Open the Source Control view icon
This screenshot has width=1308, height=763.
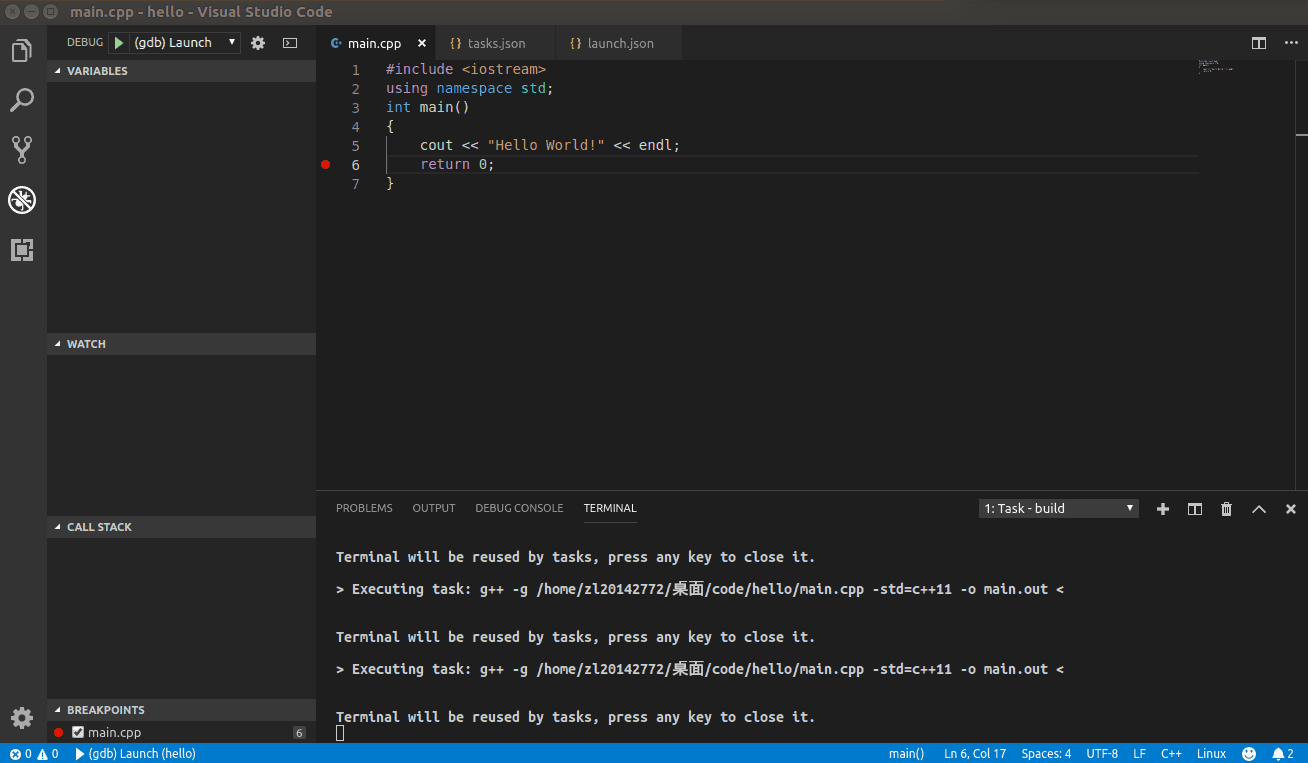pyautogui.click(x=22, y=150)
